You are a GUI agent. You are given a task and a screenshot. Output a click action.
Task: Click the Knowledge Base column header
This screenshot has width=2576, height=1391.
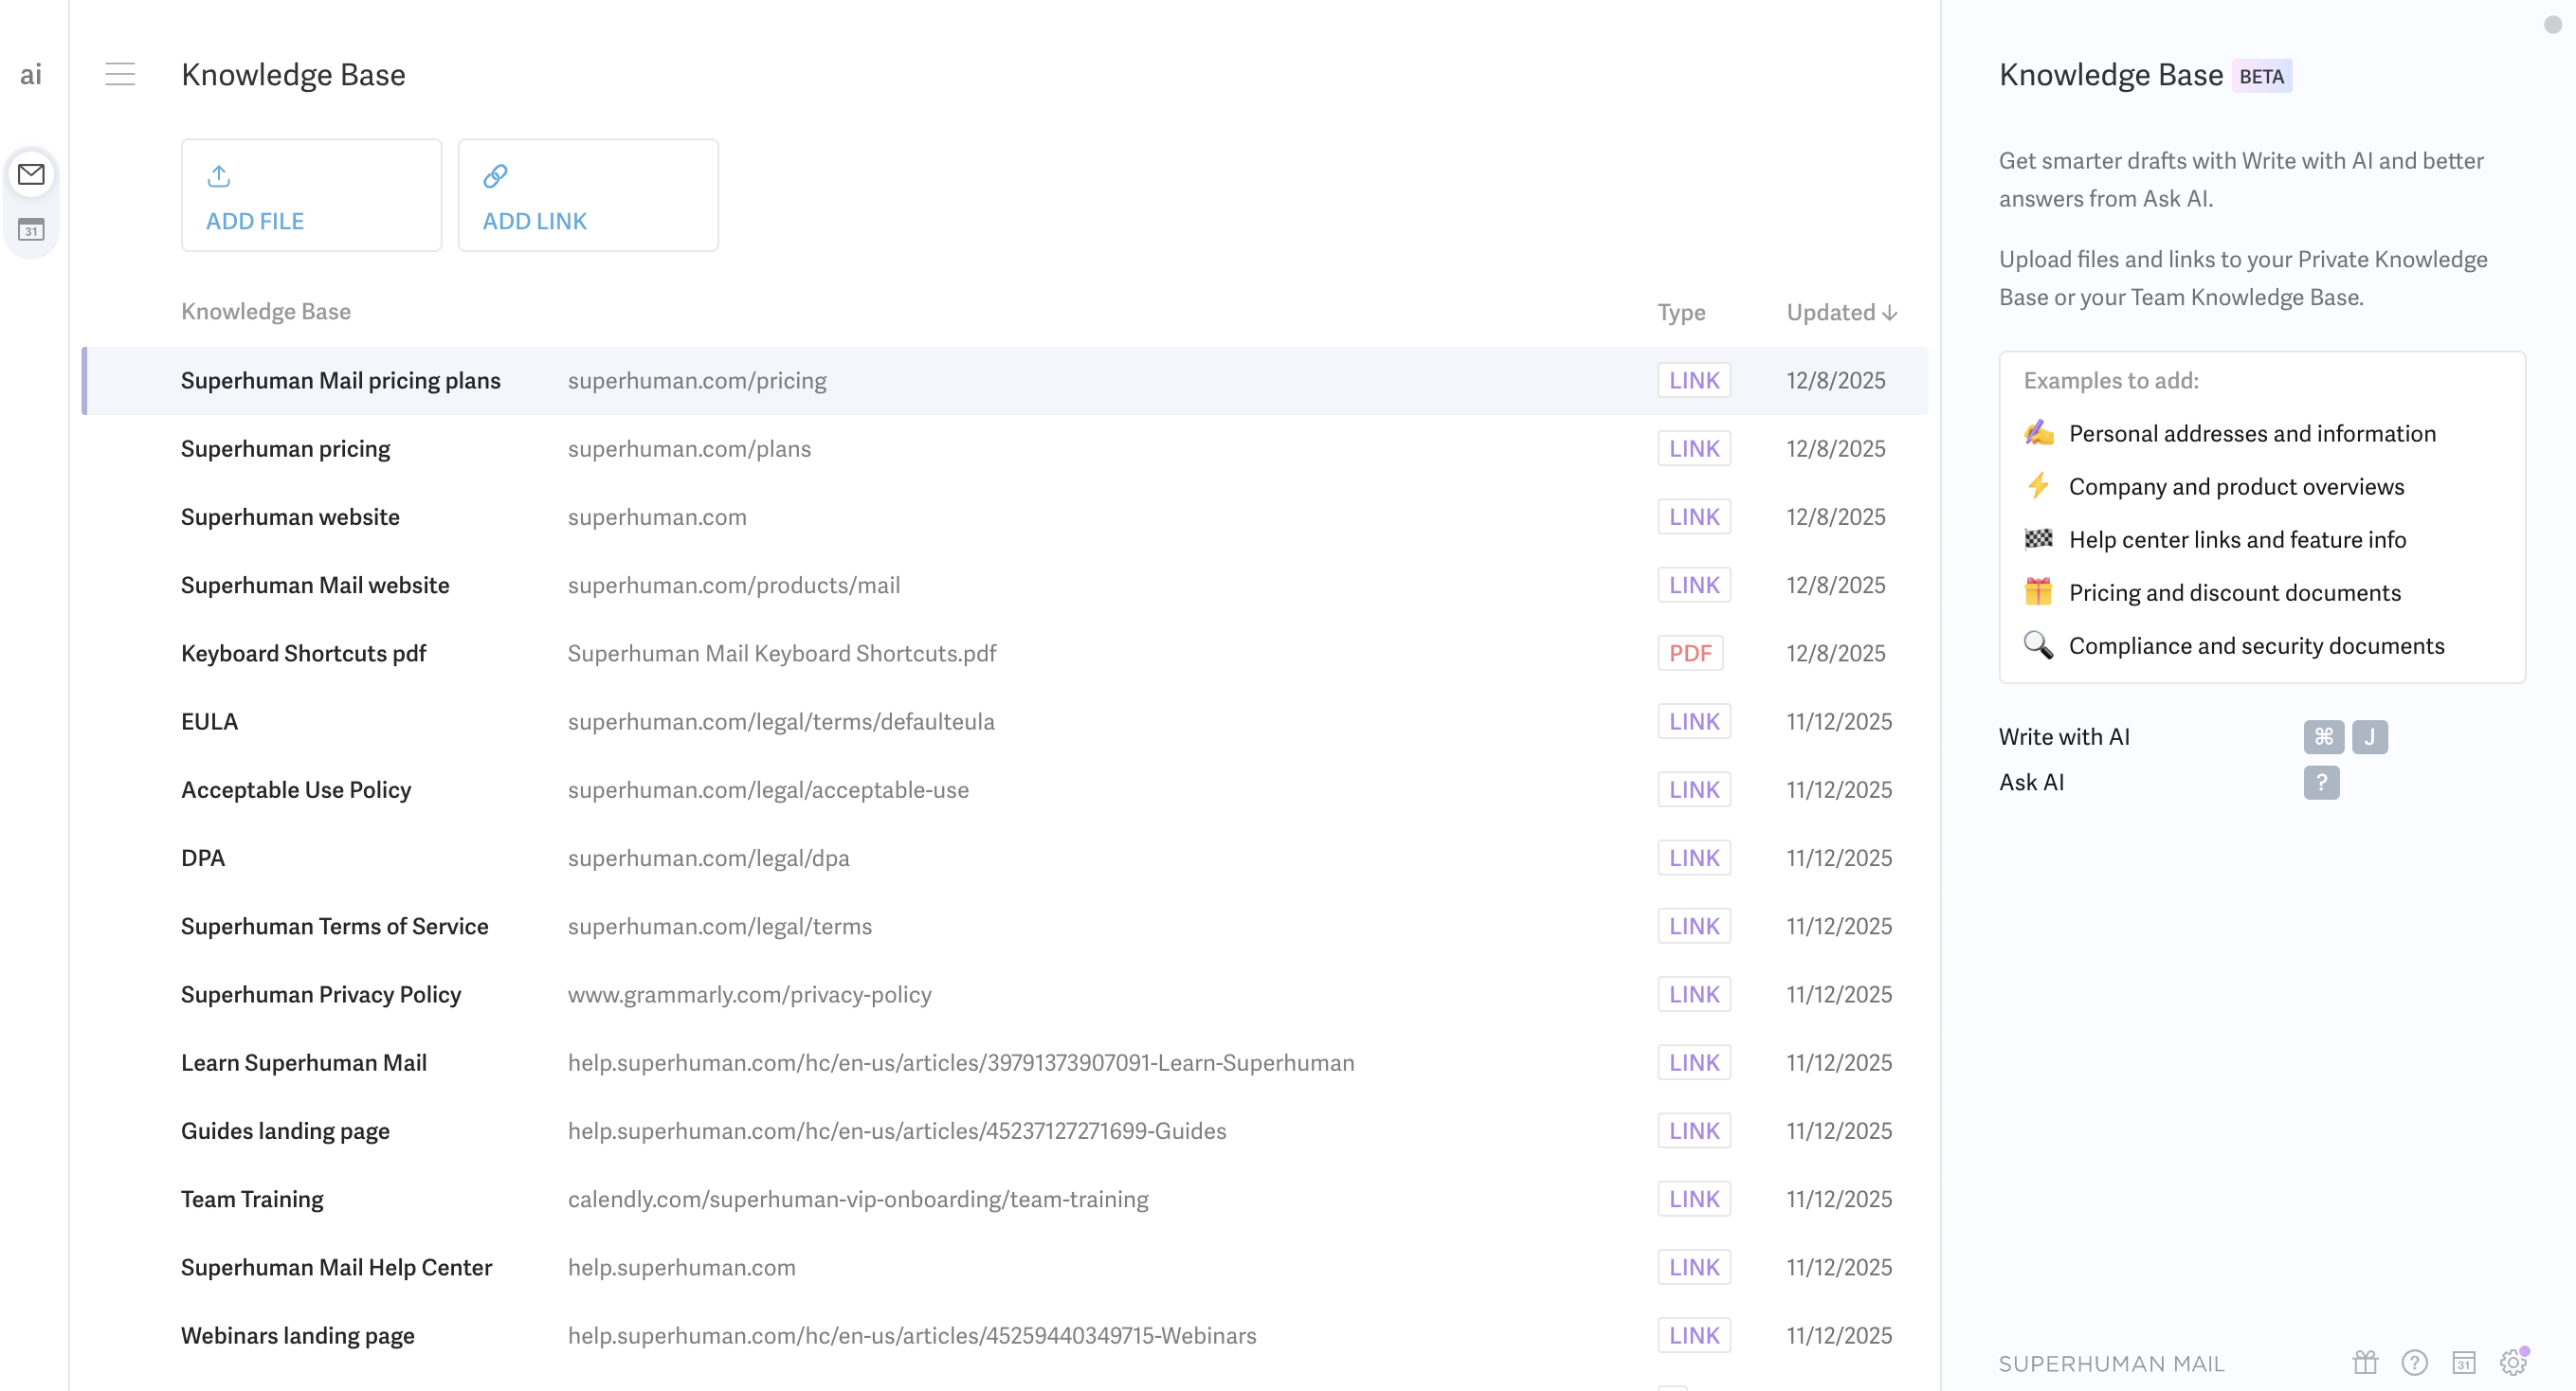266,312
